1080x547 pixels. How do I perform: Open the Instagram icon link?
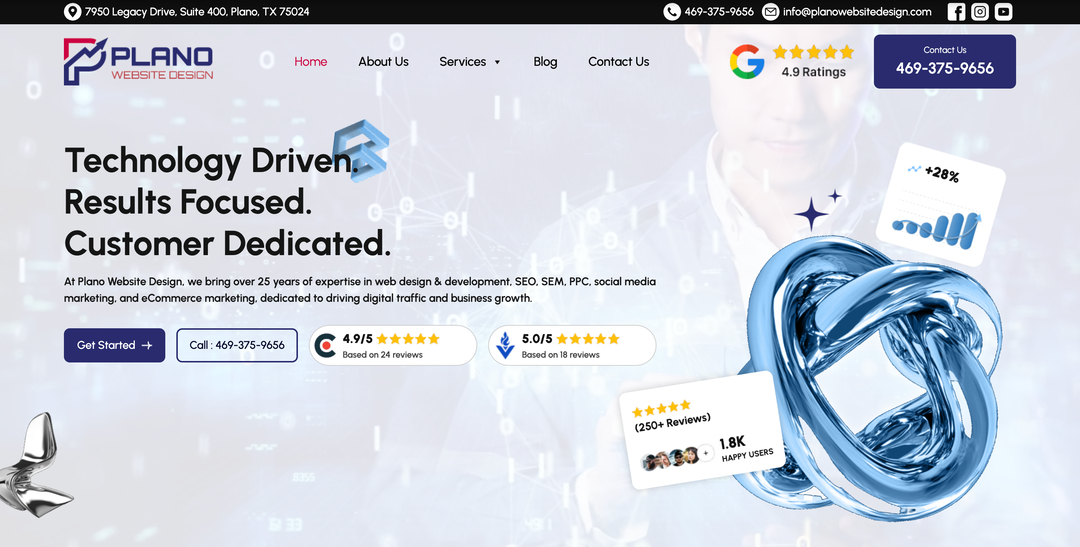(980, 12)
